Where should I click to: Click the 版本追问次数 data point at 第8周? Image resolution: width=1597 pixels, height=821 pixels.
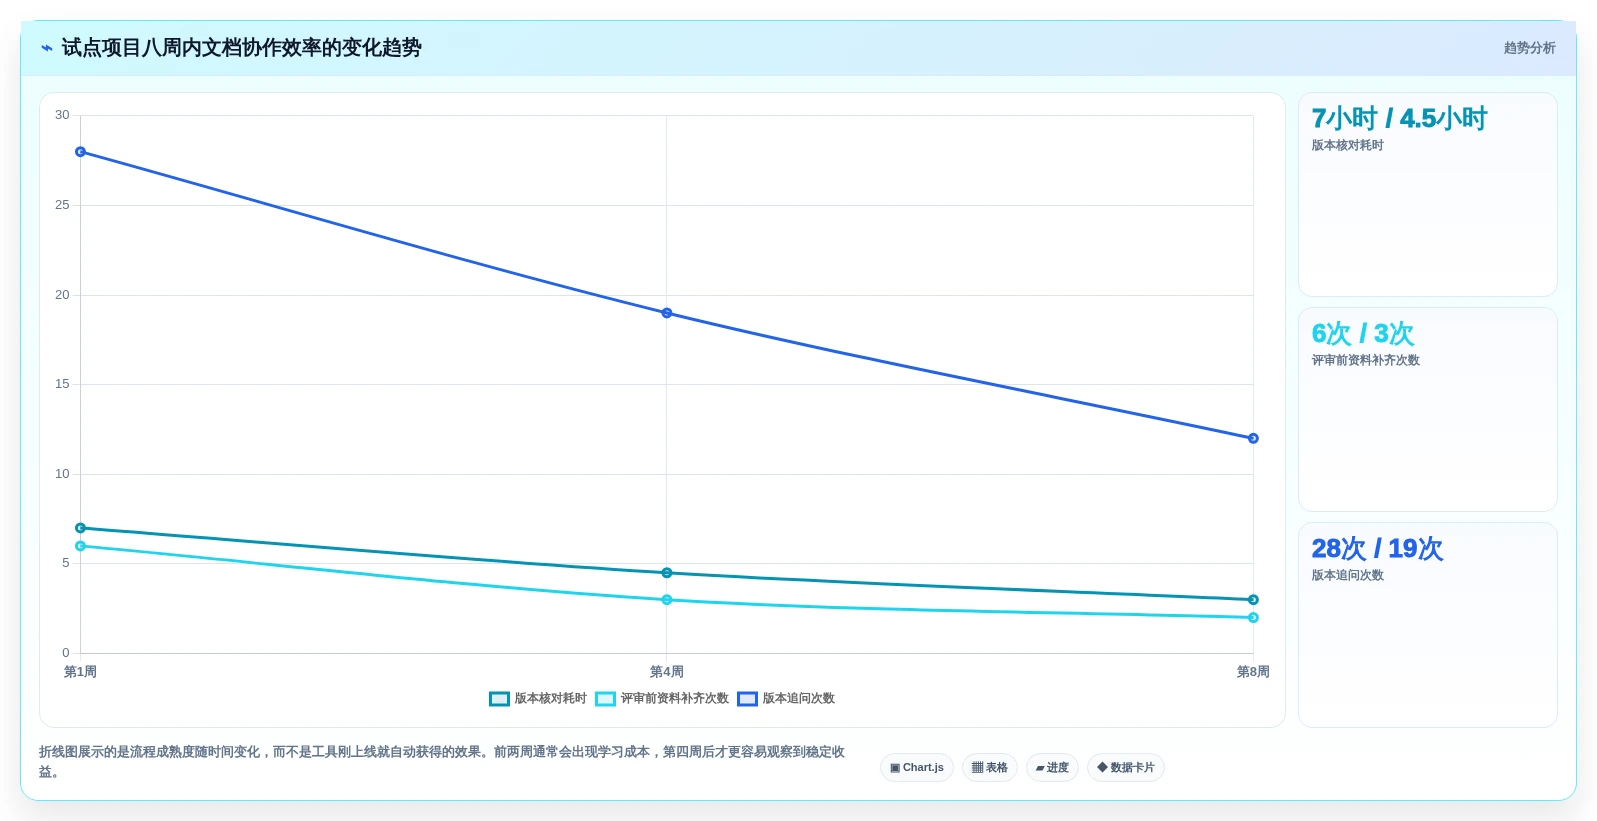click(1253, 438)
